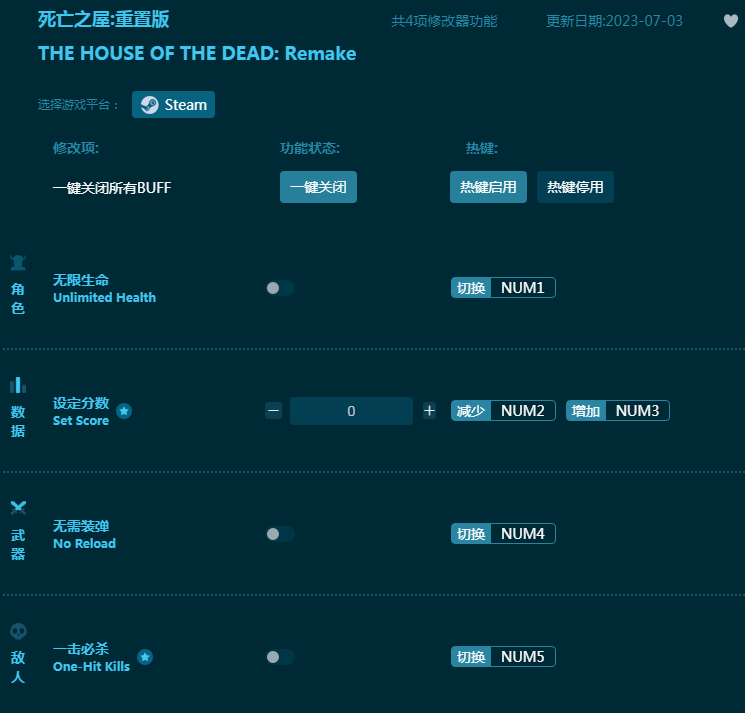This screenshot has height=713, width=745.
Task: Click the Set Score value field
Action: [x=351, y=411]
